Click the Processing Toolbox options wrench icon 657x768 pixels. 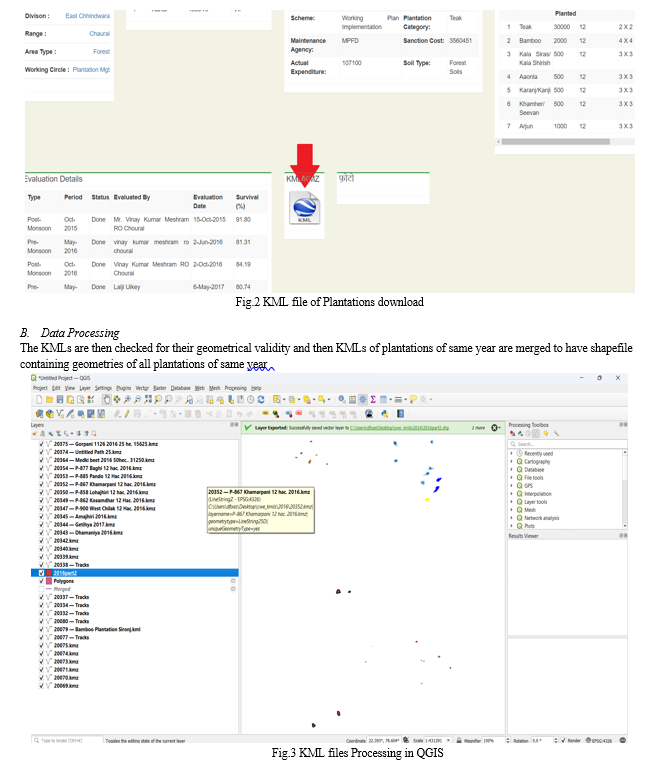tap(557, 433)
